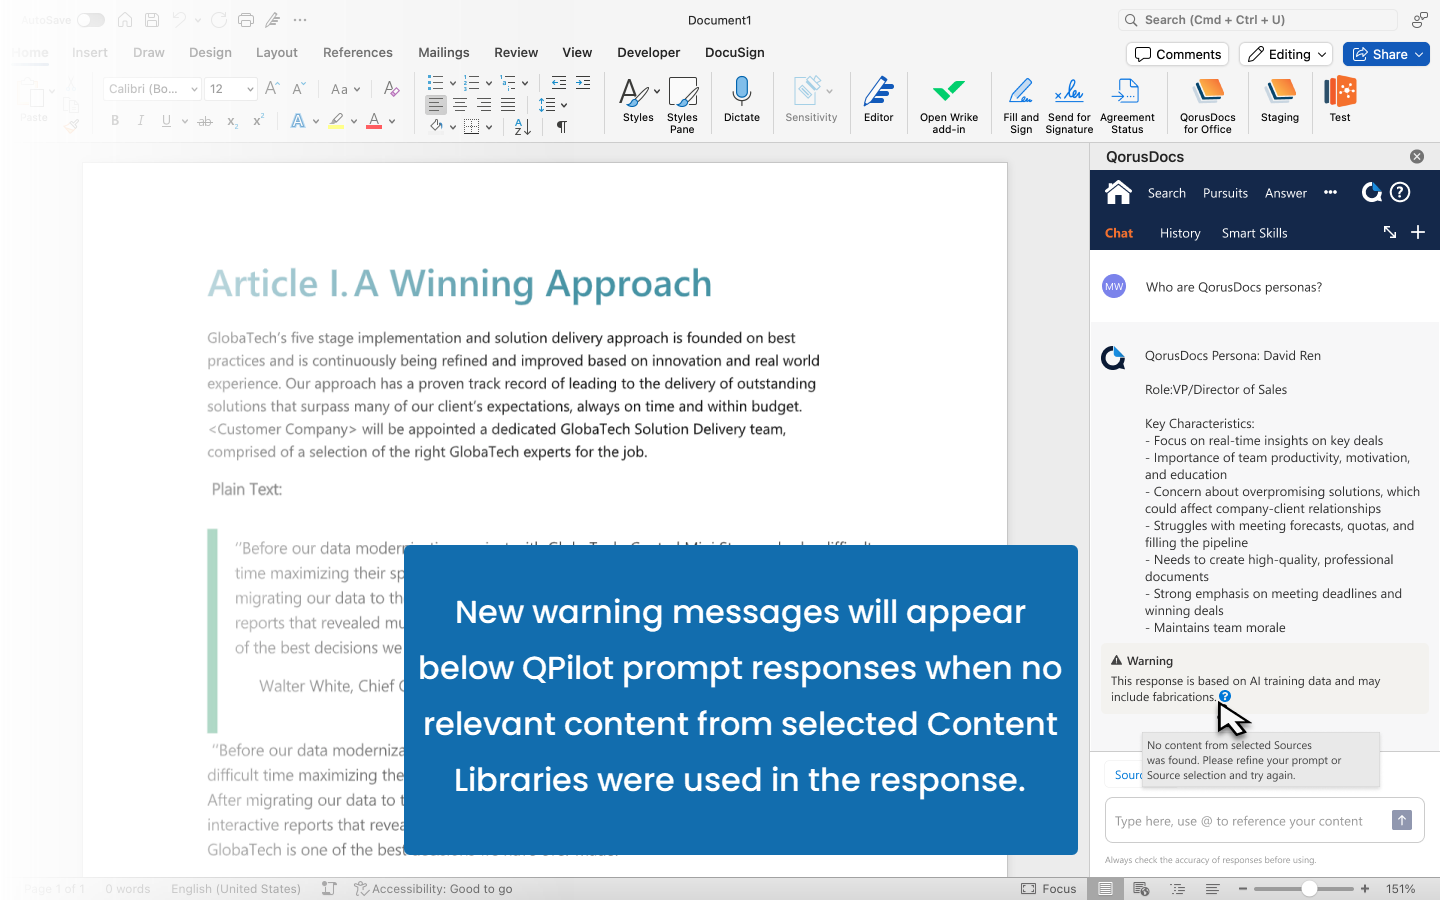Expand numbered list options
The width and height of the screenshot is (1440, 900).
coord(488,82)
